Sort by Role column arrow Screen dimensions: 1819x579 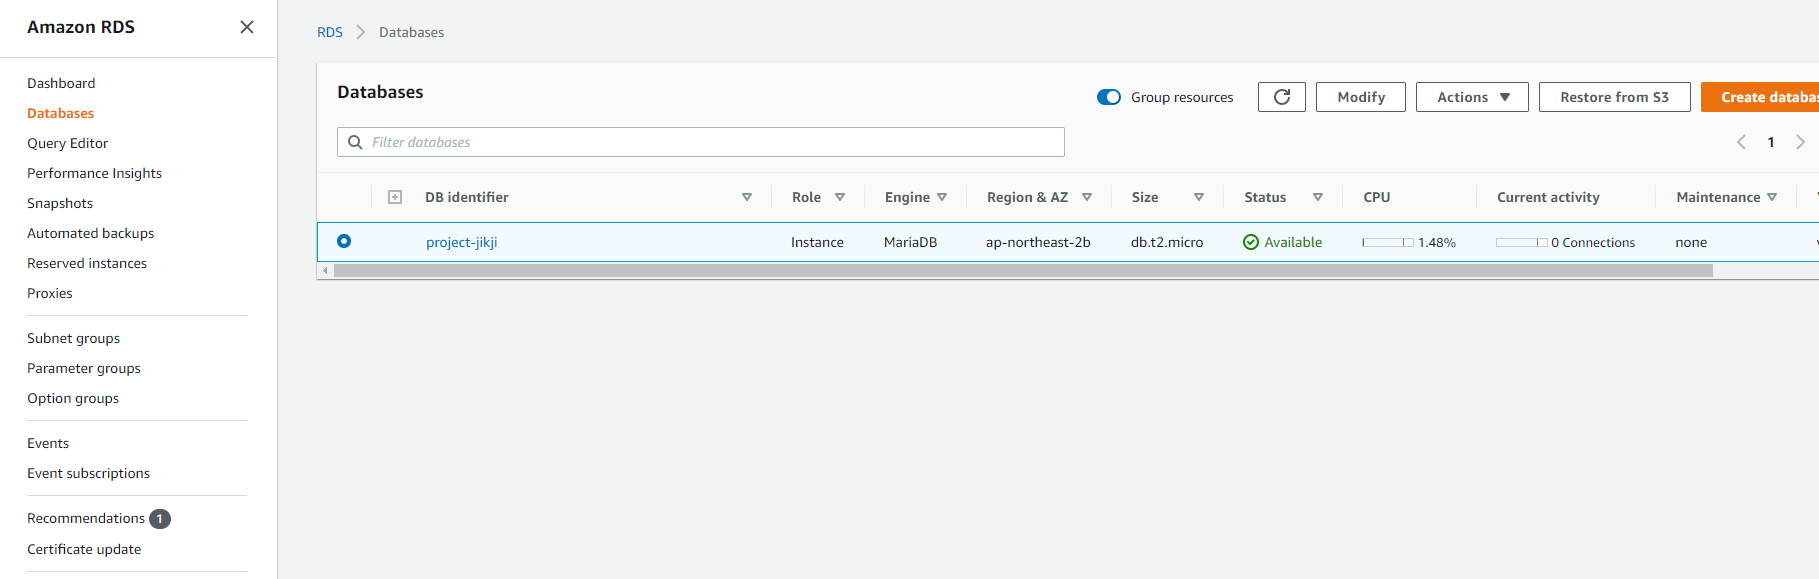(840, 197)
